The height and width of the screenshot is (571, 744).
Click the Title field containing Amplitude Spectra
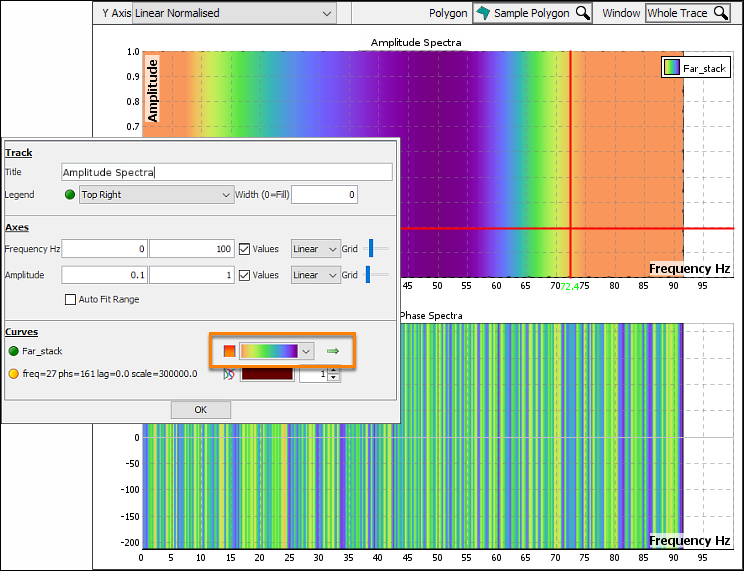click(227, 172)
